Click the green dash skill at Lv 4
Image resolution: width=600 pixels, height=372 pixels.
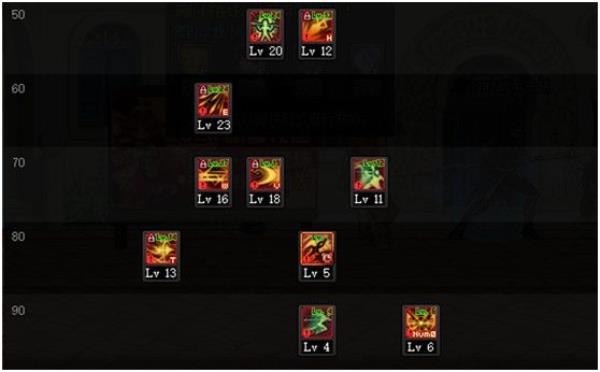pos(317,322)
